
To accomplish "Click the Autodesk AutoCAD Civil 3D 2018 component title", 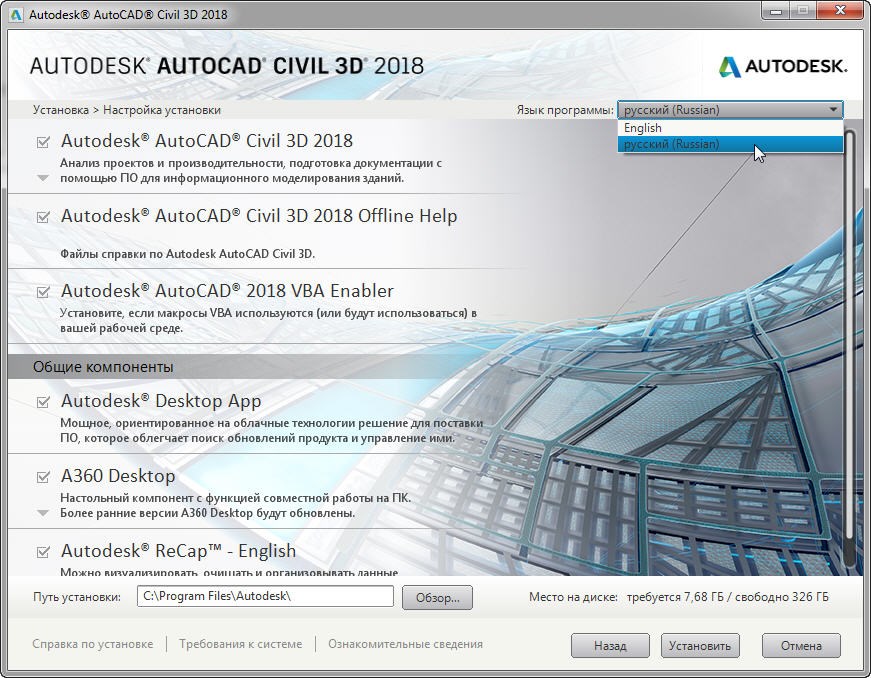I will [x=207, y=141].
